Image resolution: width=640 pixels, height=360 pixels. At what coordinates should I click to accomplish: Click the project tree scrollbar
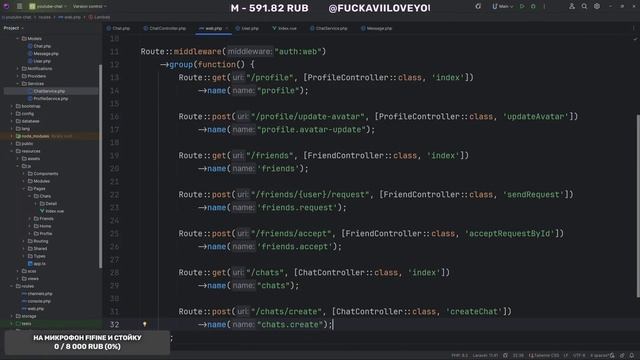tap(100, 166)
